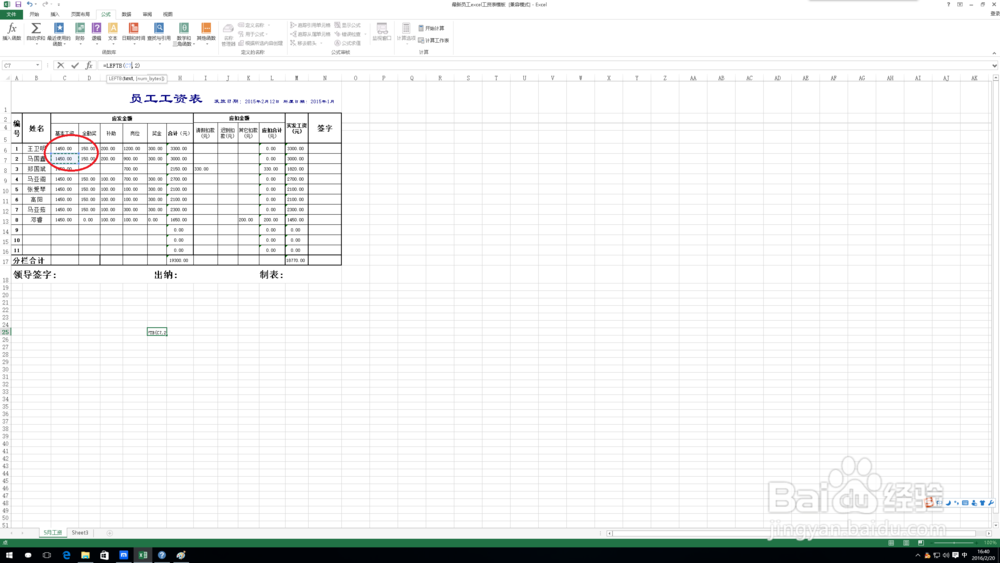This screenshot has width=1000, height=563.
Task: Confirm formula entry with checkmark button
Action: (x=75, y=65)
